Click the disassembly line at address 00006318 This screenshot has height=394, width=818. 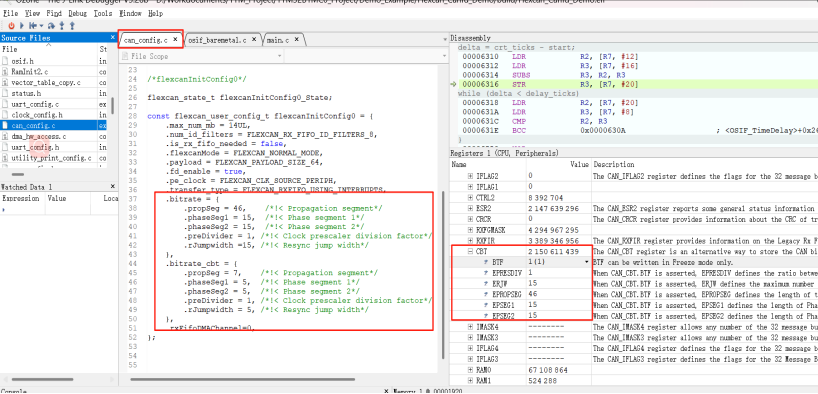pyautogui.click(x=637, y=102)
